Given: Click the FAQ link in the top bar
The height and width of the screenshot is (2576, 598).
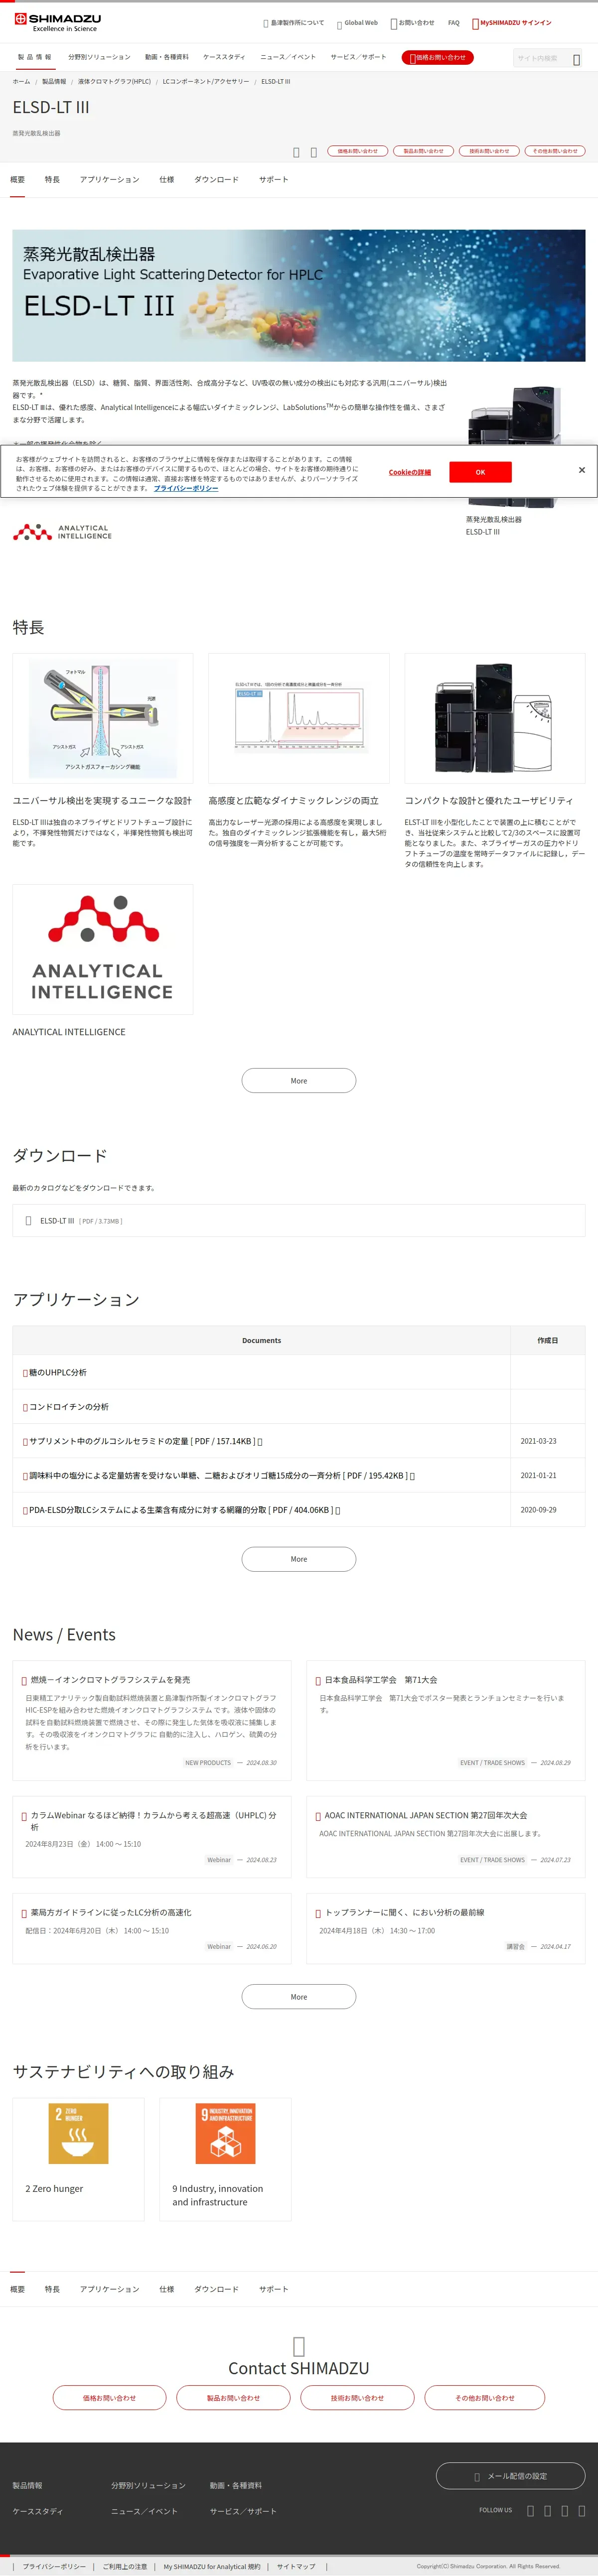Looking at the screenshot, I should (454, 23).
